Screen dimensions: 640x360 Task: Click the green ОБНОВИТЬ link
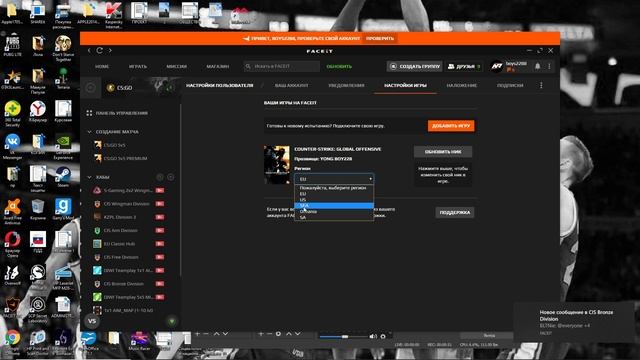coord(339,67)
